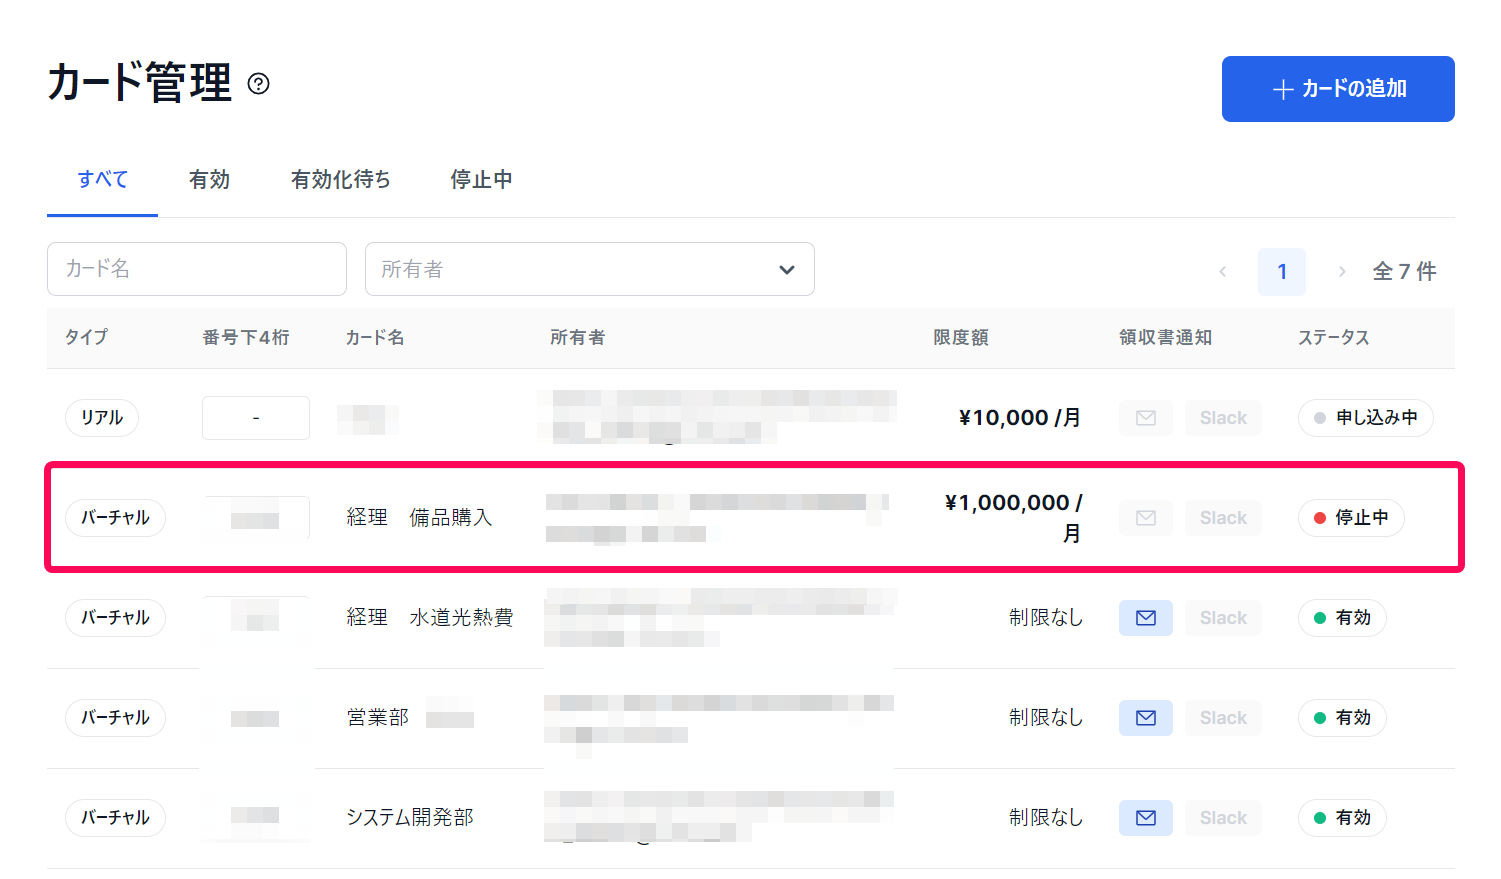Viewport: 1501px width, 879px height.
Task: Click the 有効 status of システム開発部 row
Action: [1342, 818]
